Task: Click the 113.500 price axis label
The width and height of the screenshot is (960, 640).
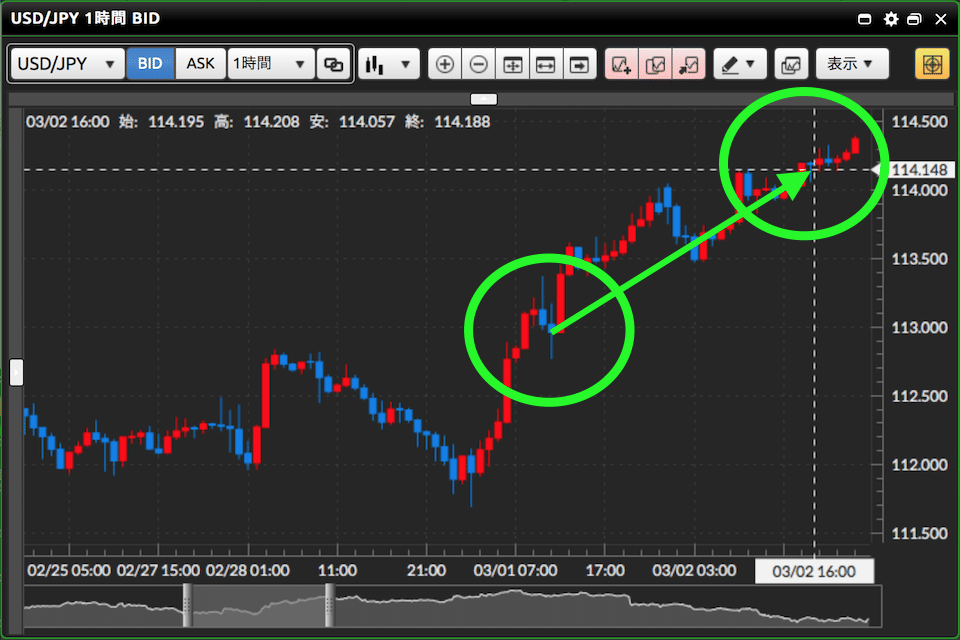Action: [919, 259]
